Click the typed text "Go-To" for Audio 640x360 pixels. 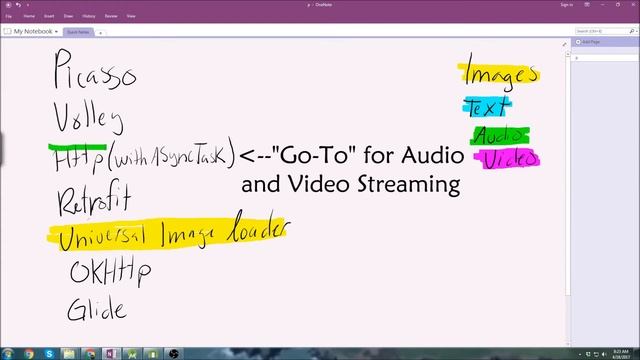pyautogui.click(x=367, y=156)
